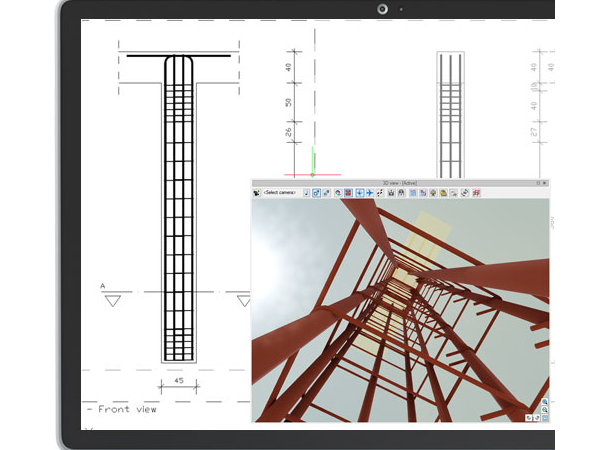Open the Select camera dropdown

tap(280, 192)
